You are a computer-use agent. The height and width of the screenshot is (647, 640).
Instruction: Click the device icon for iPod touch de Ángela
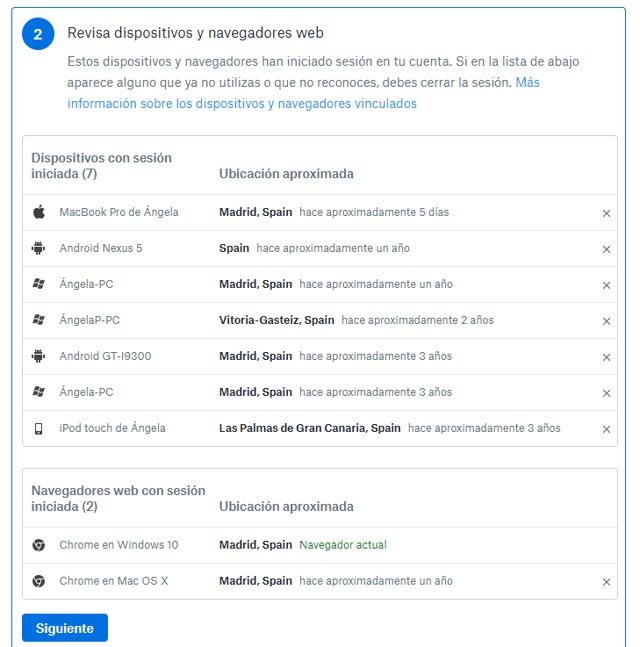pyautogui.click(x=39, y=428)
